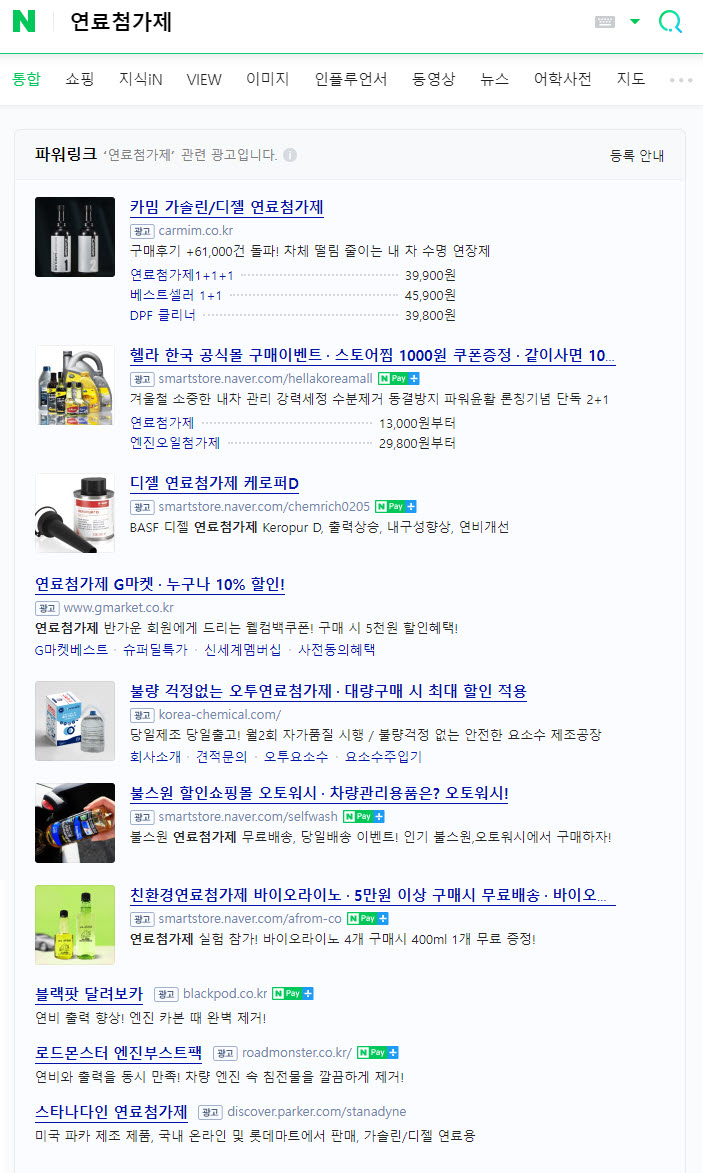The width and height of the screenshot is (703, 1173).
Task: Show more tabs via three dots
Action: click(681, 80)
